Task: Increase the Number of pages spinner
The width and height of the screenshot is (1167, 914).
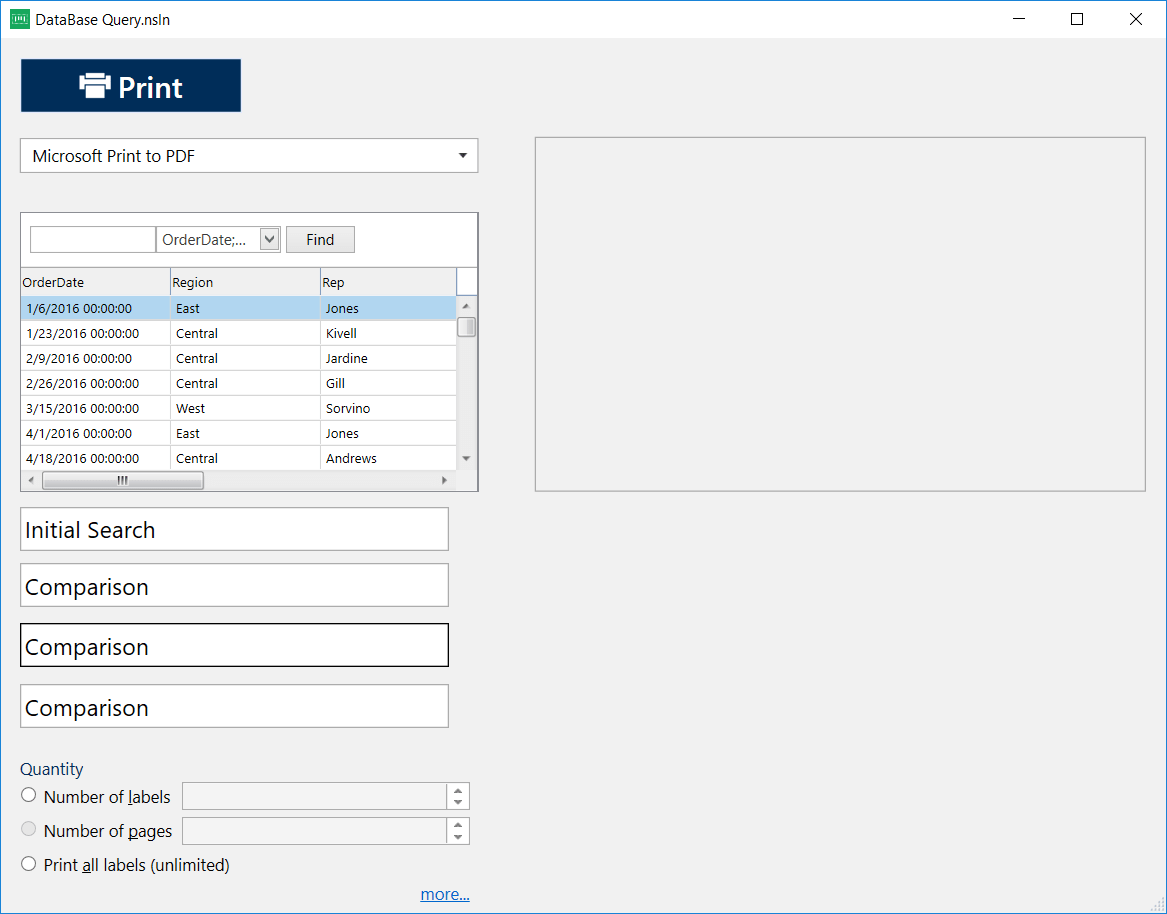Action: [x=458, y=825]
